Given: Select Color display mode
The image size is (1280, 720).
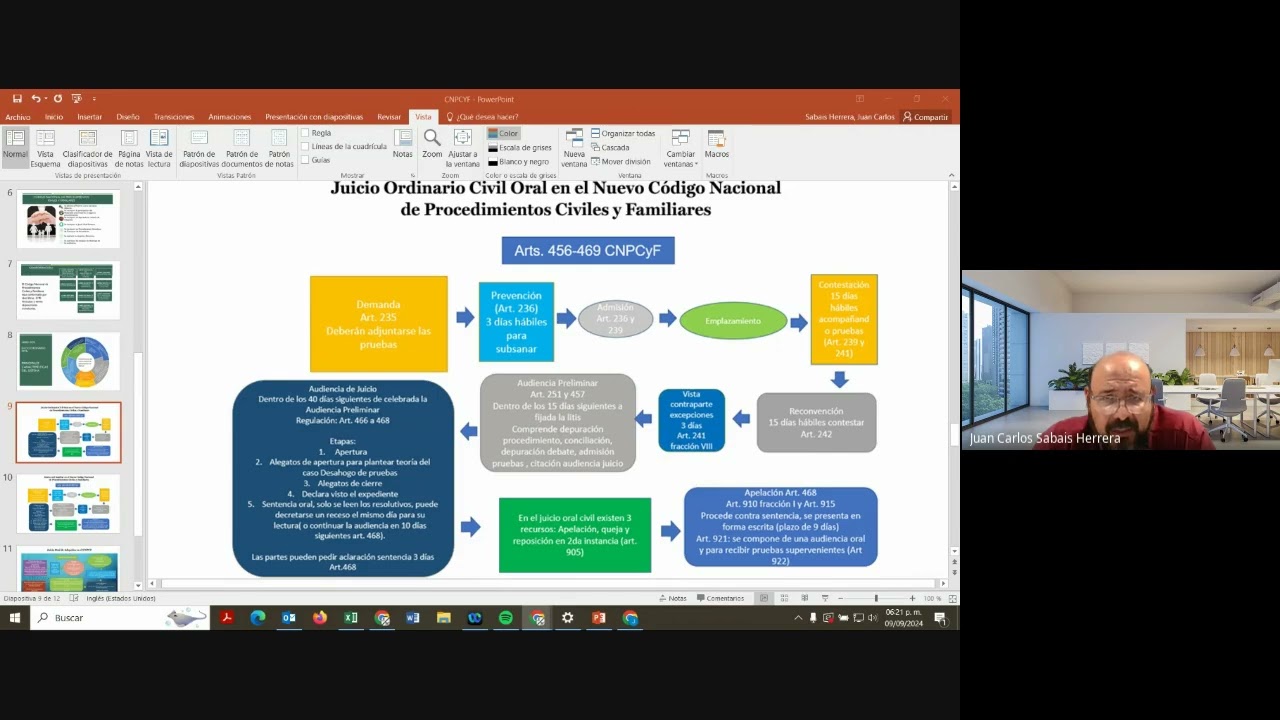Looking at the screenshot, I should point(503,133).
